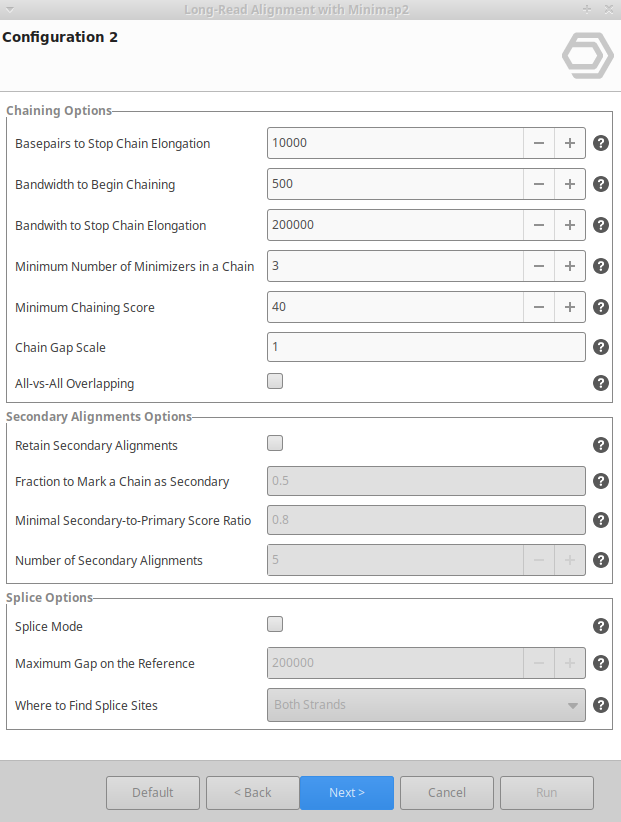
Task: Enable Splice Mode checkbox
Action: tap(275, 624)
